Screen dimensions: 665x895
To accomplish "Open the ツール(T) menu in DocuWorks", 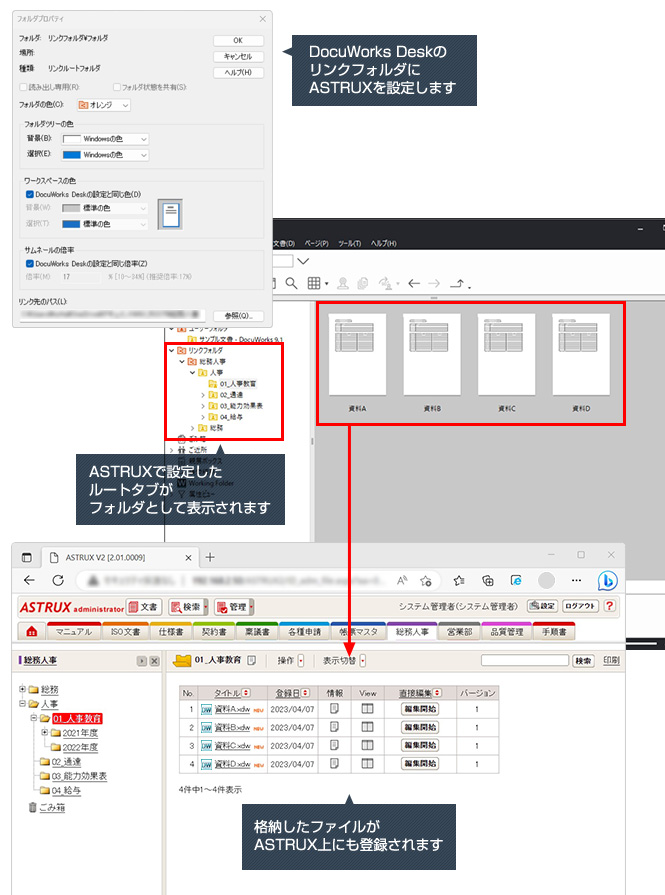I will tap(349, 243).
